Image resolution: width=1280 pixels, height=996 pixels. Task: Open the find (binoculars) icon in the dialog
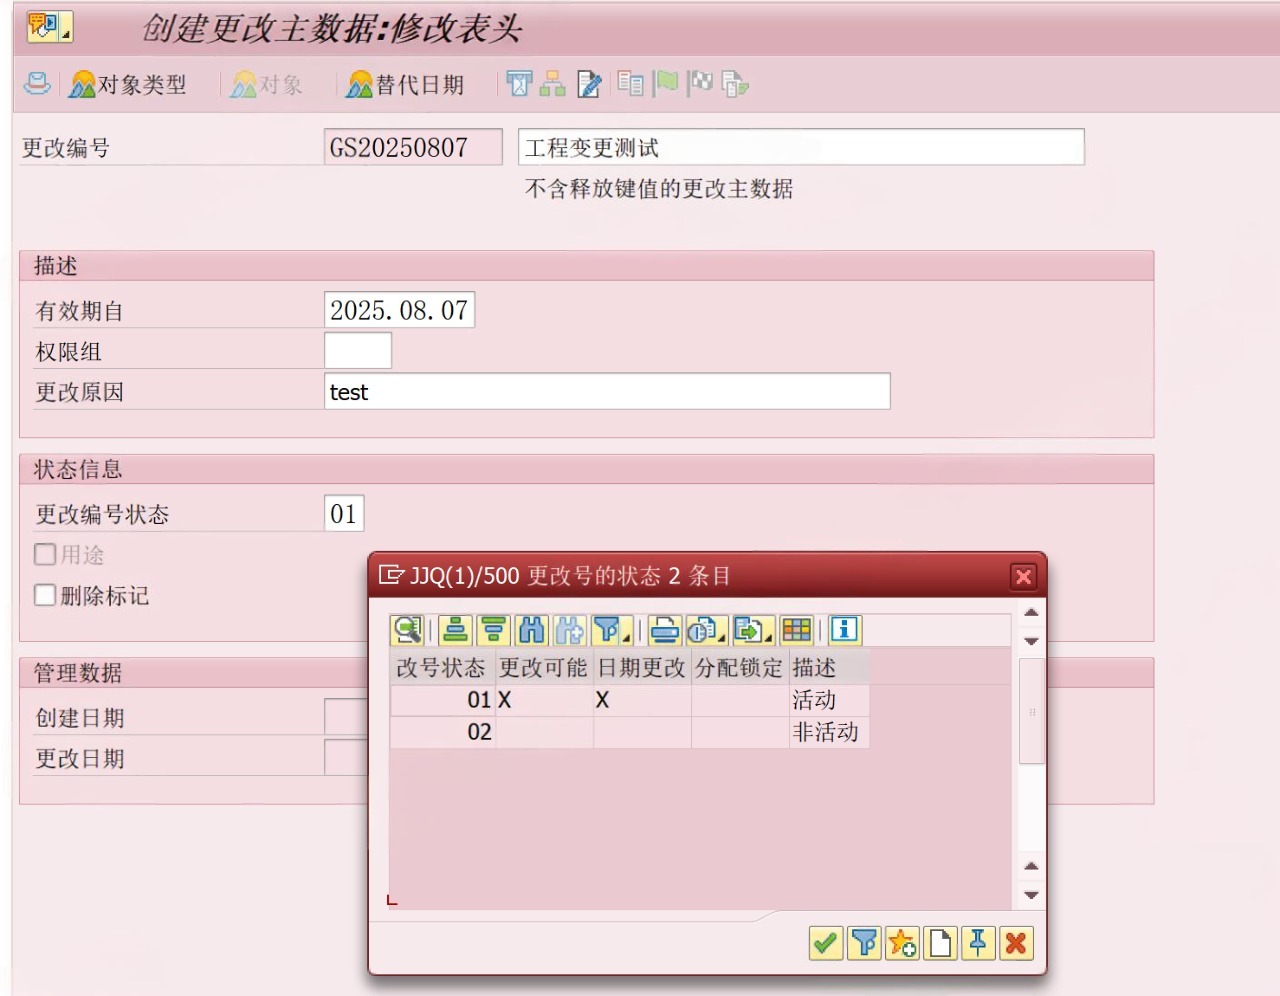click(x=529, y=630)
